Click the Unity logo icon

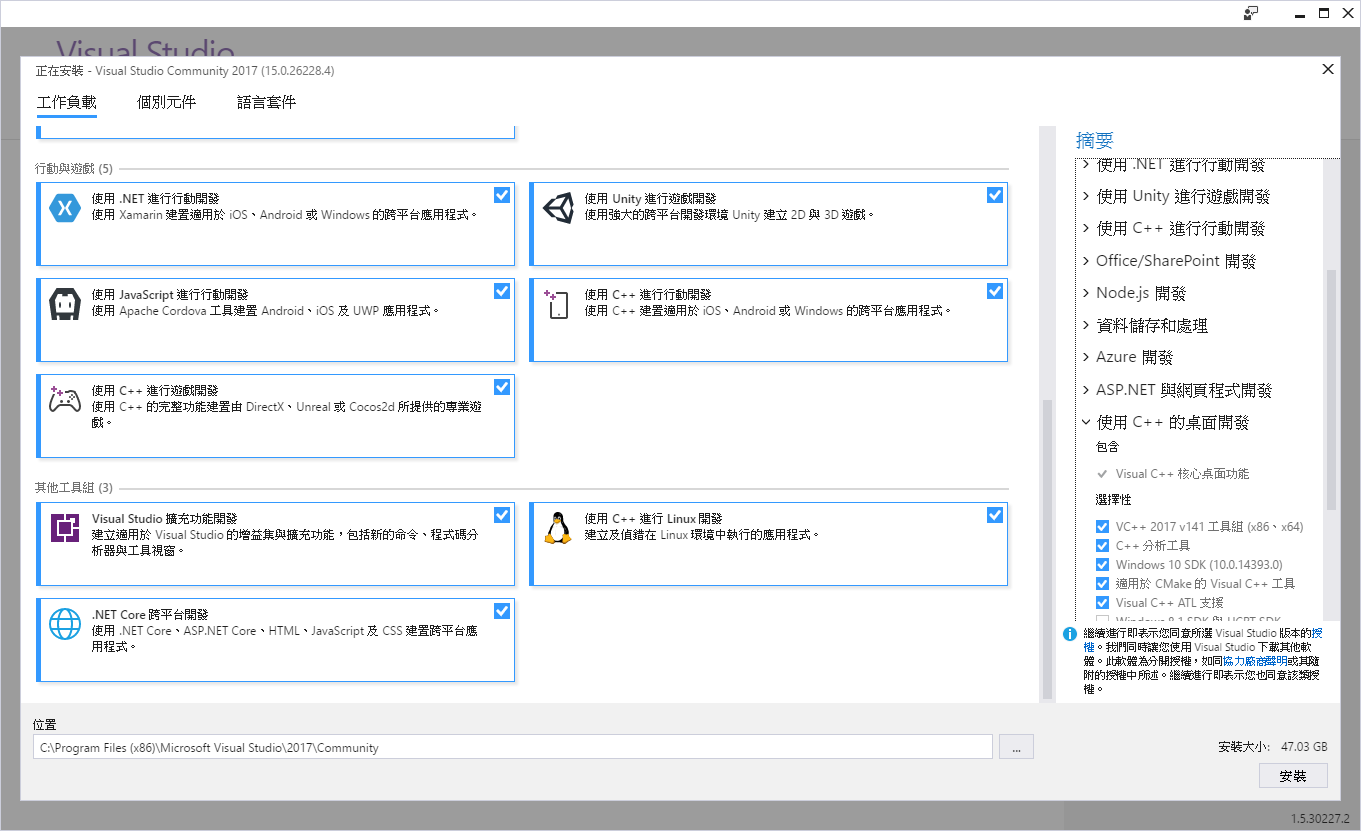tap(558, 207)
